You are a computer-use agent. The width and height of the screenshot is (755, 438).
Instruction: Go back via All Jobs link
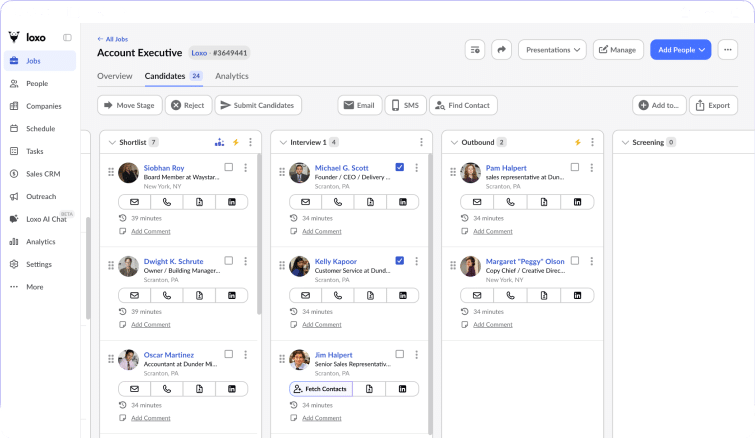coord(113,39)
